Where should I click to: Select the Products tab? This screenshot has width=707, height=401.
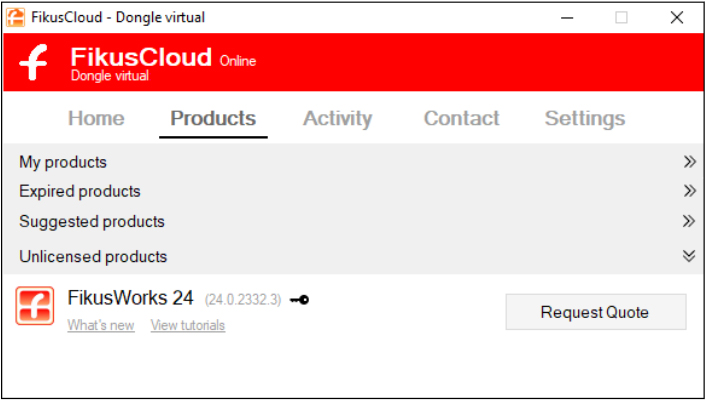coord(213,118)
